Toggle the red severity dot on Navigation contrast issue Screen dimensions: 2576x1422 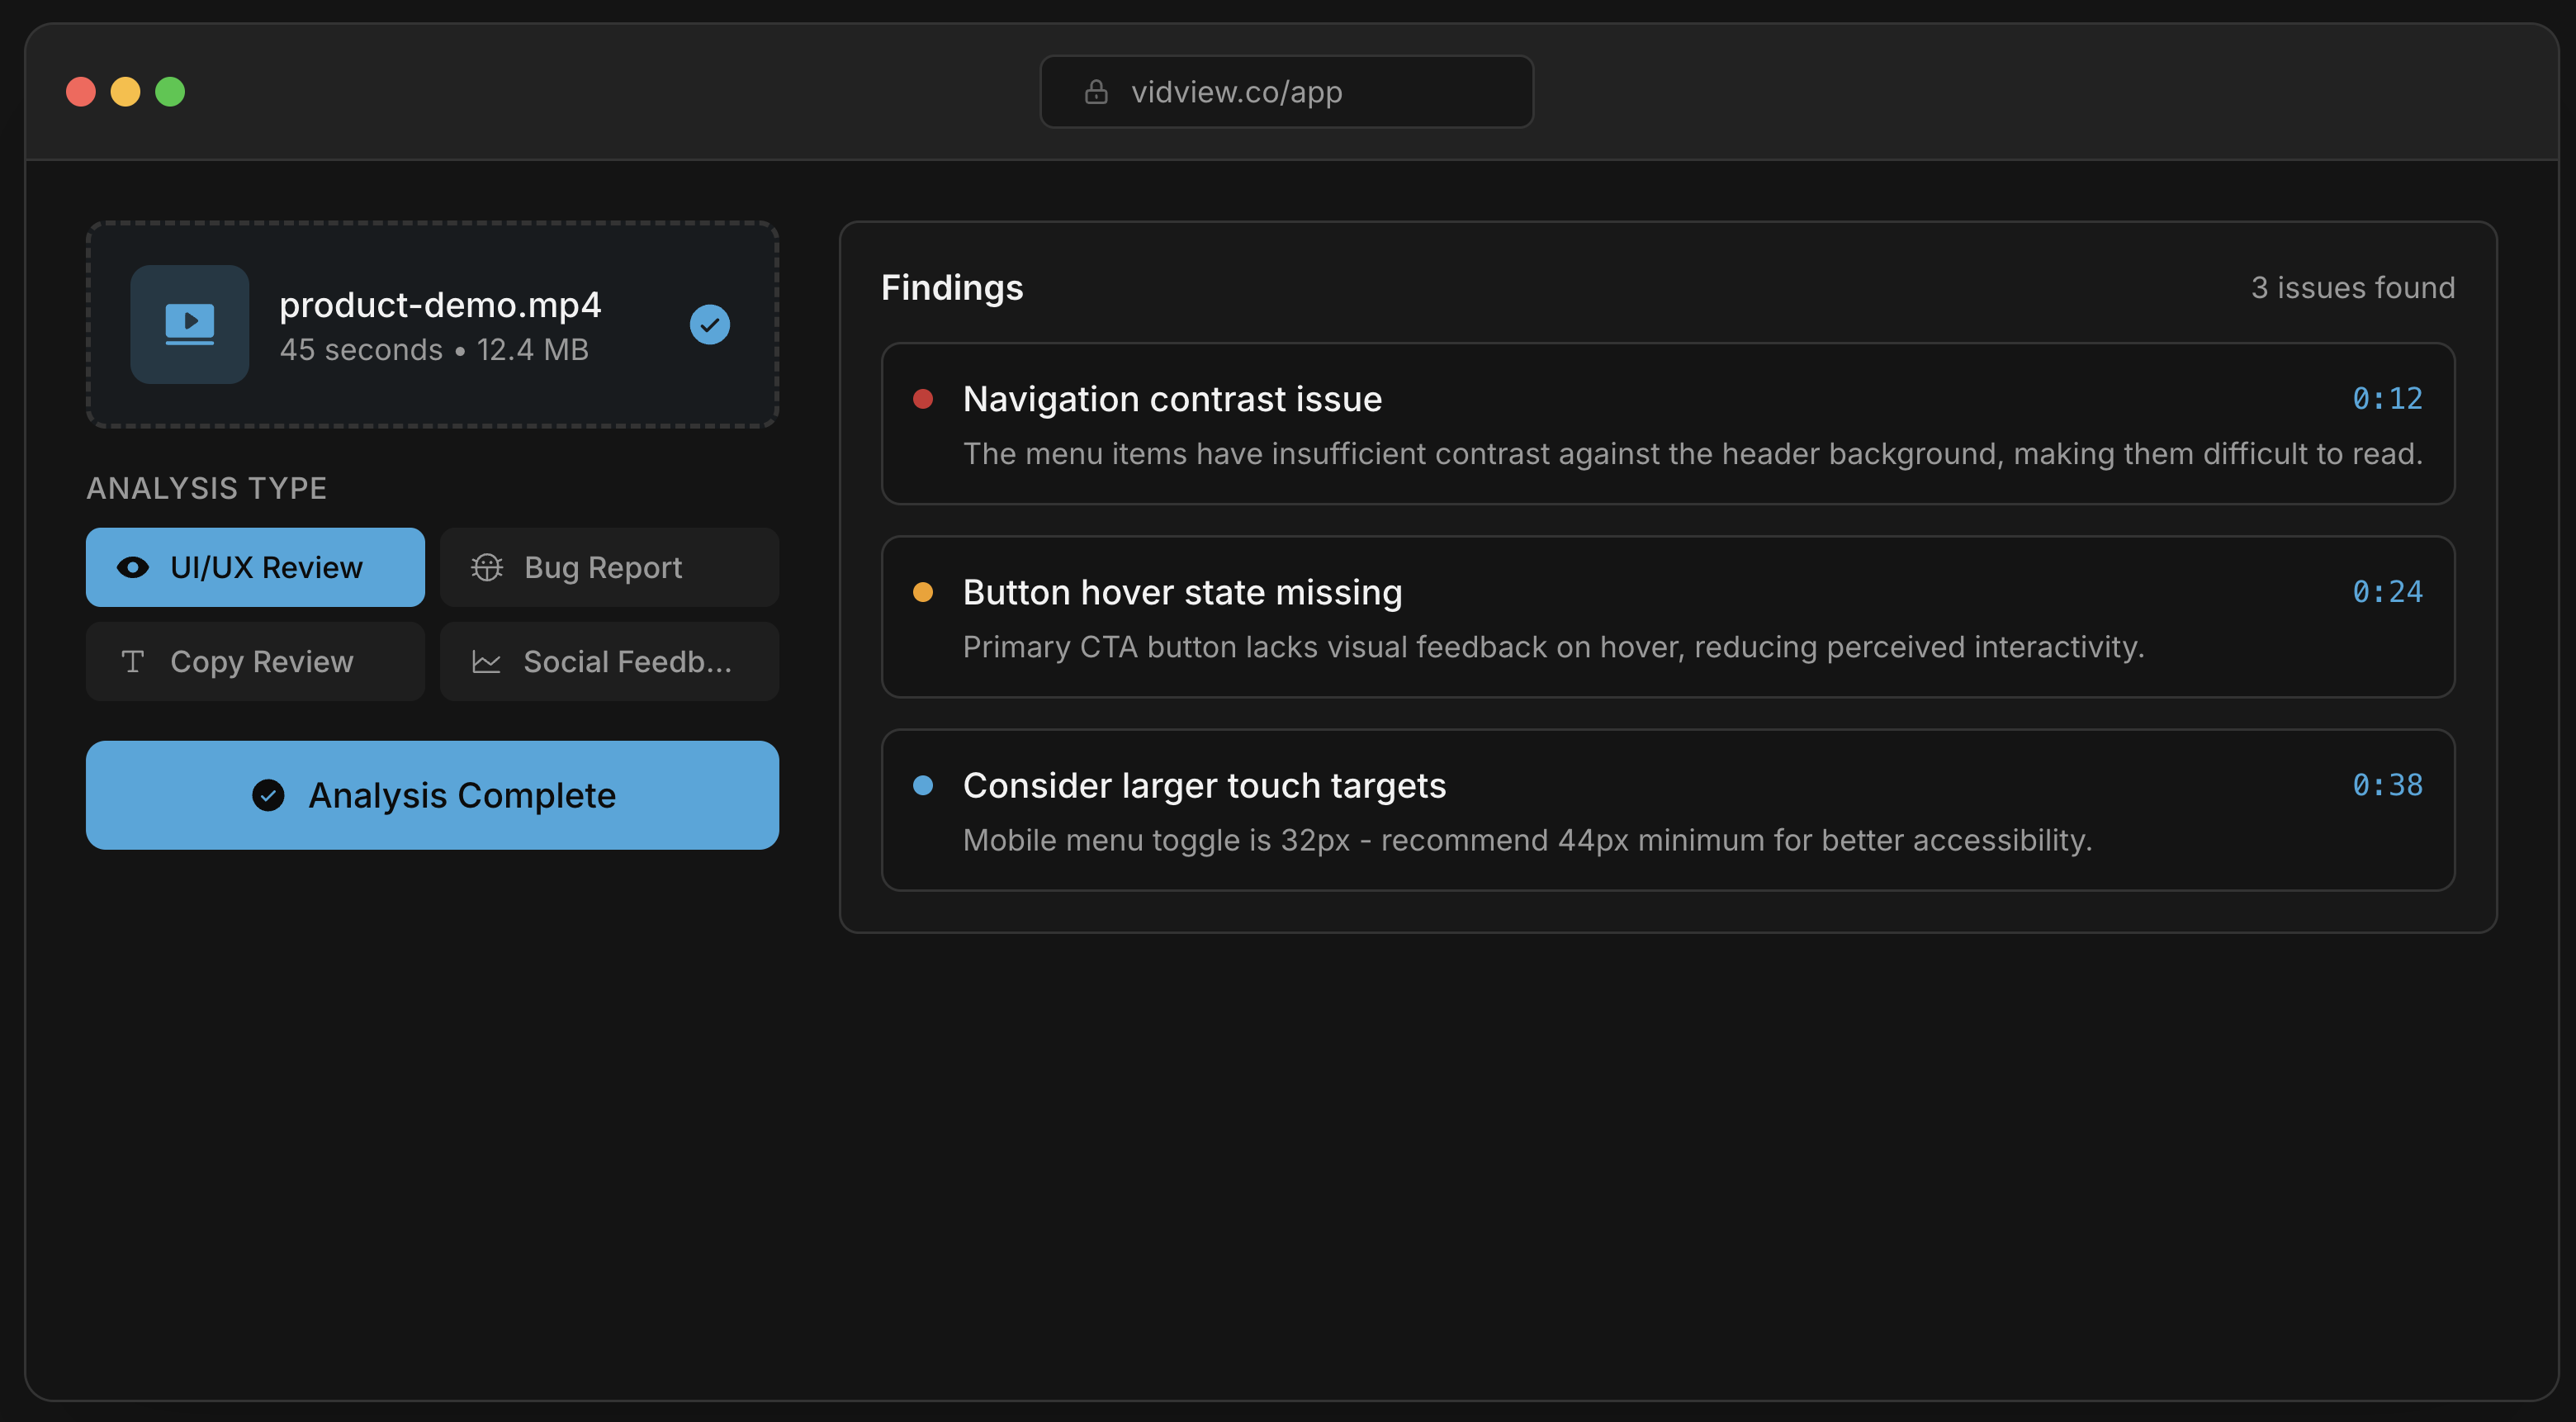925,398
